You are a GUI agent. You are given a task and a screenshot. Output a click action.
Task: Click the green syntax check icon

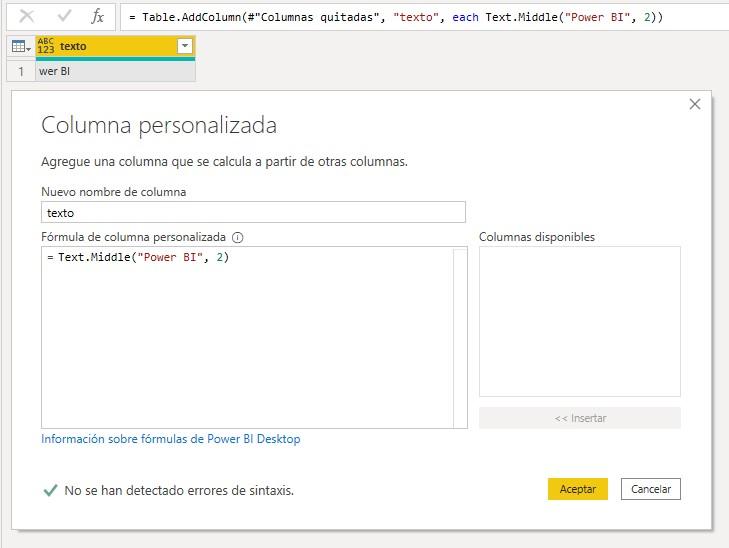50,490
